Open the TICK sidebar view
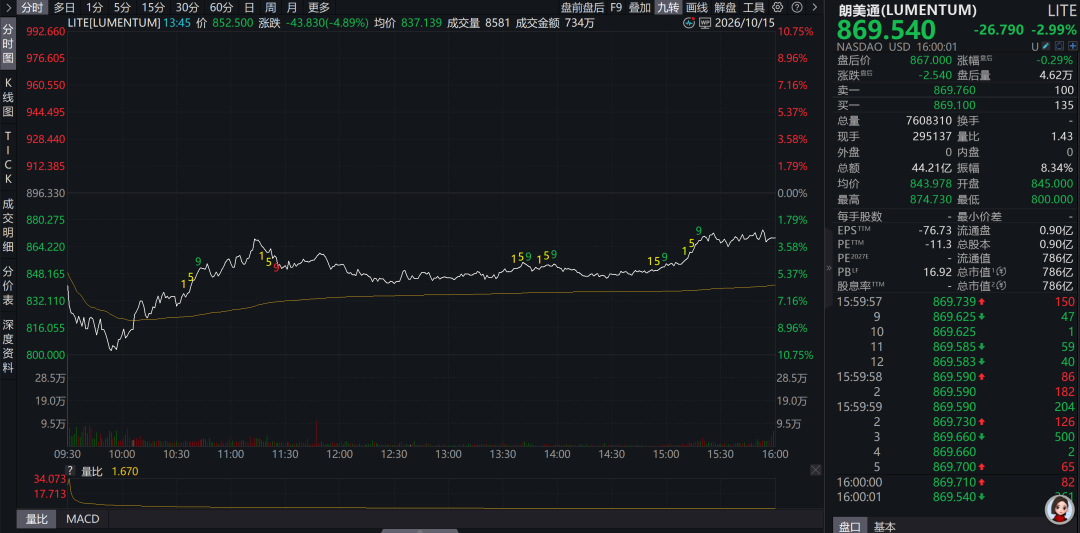 coord(8,156)
